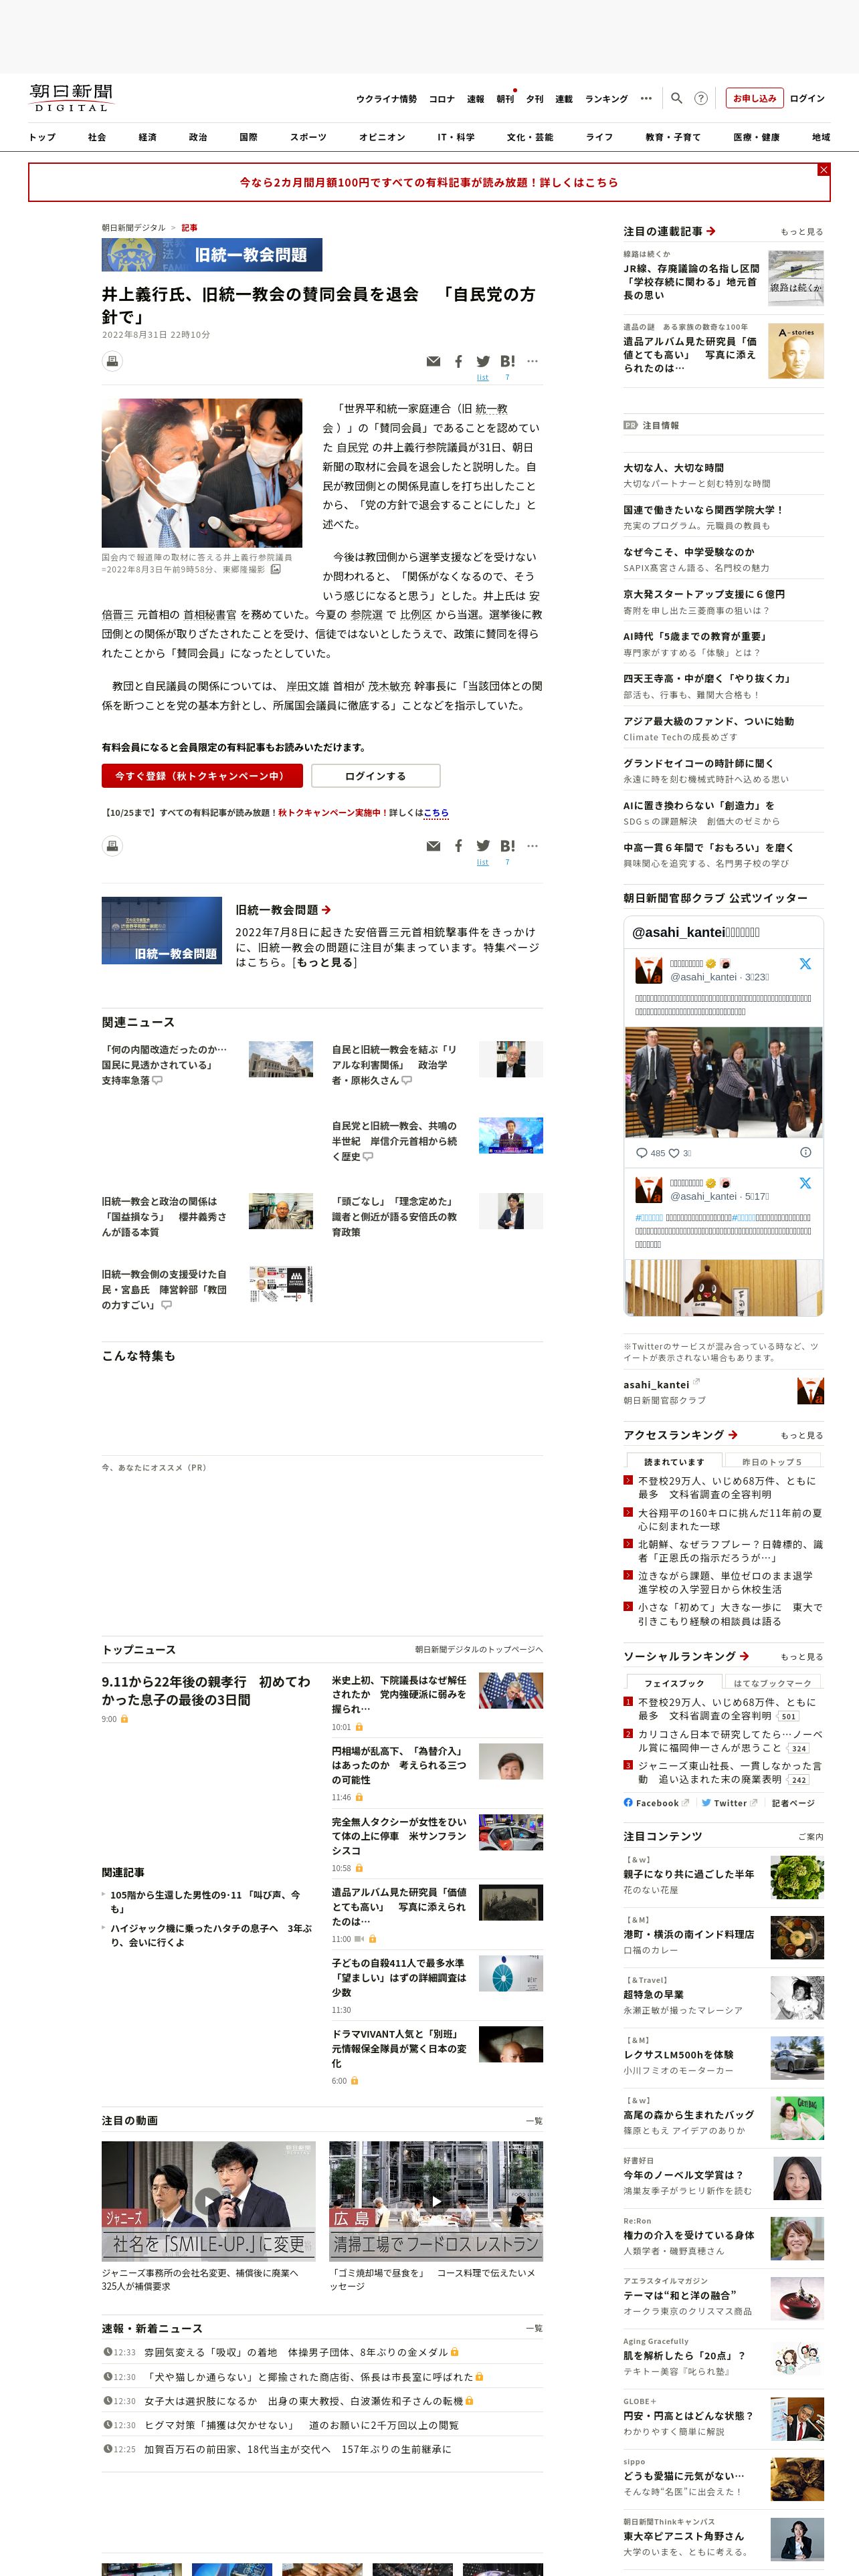Open レクサスLM500hを体験 content item

coord(678,2054)
